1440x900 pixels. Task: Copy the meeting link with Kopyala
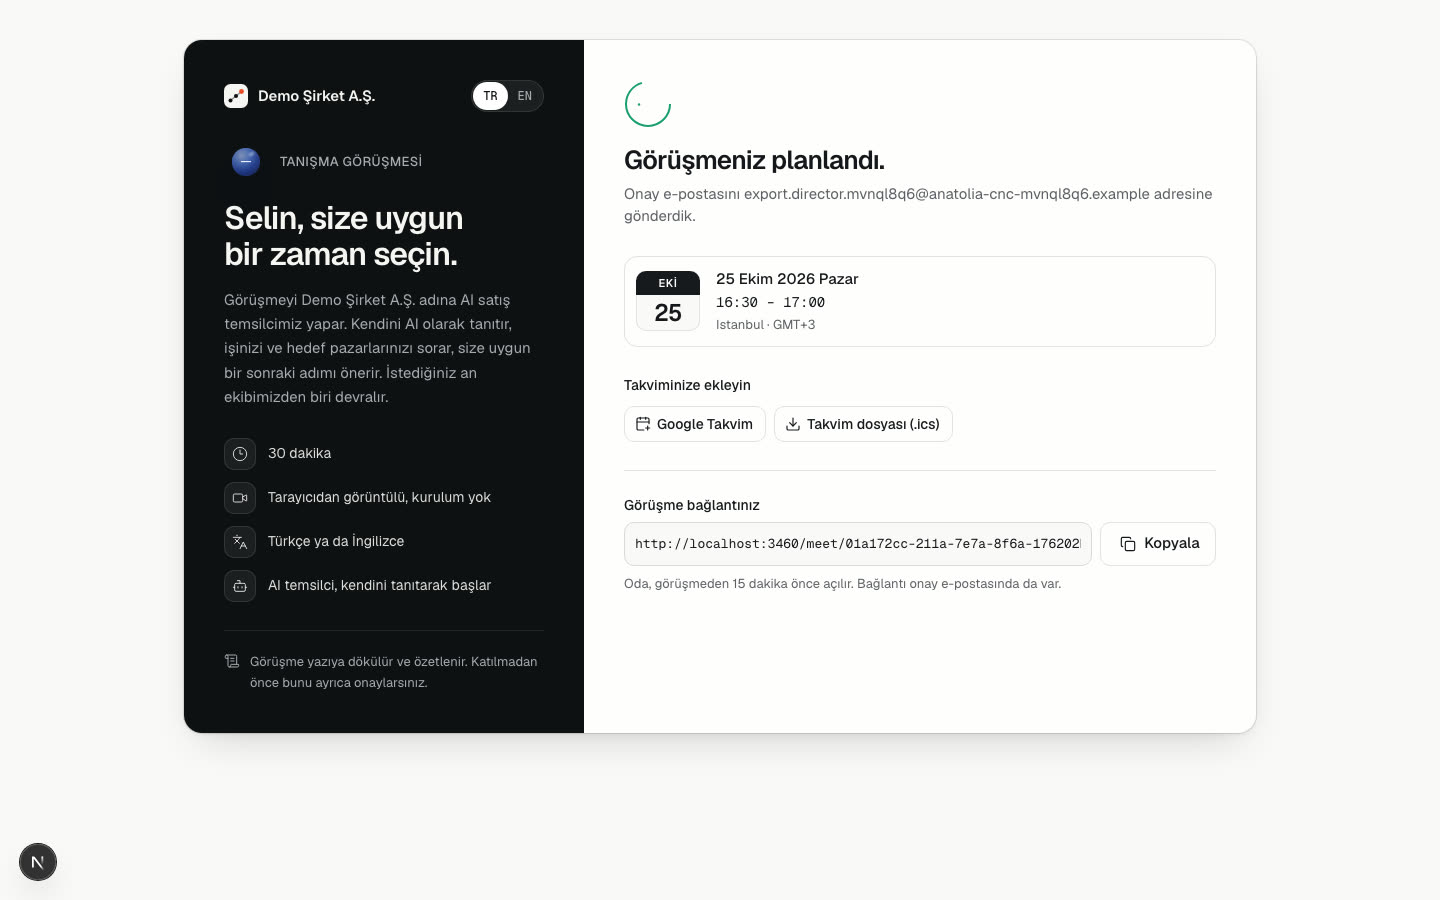pos(1158,544)
